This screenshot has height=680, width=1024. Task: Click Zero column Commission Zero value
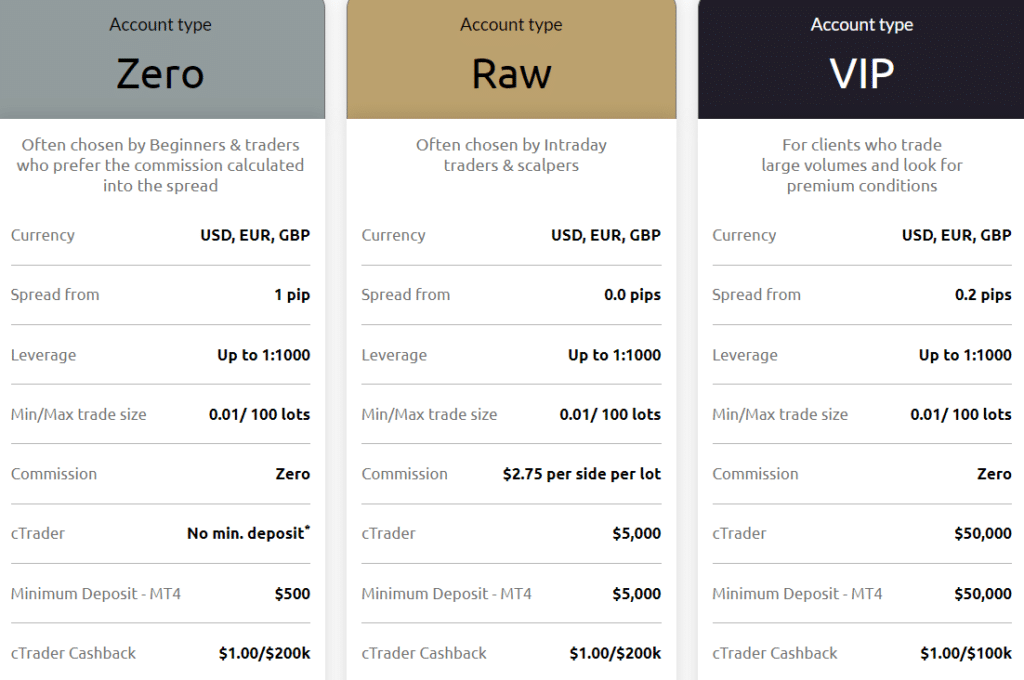pos(293,474)
